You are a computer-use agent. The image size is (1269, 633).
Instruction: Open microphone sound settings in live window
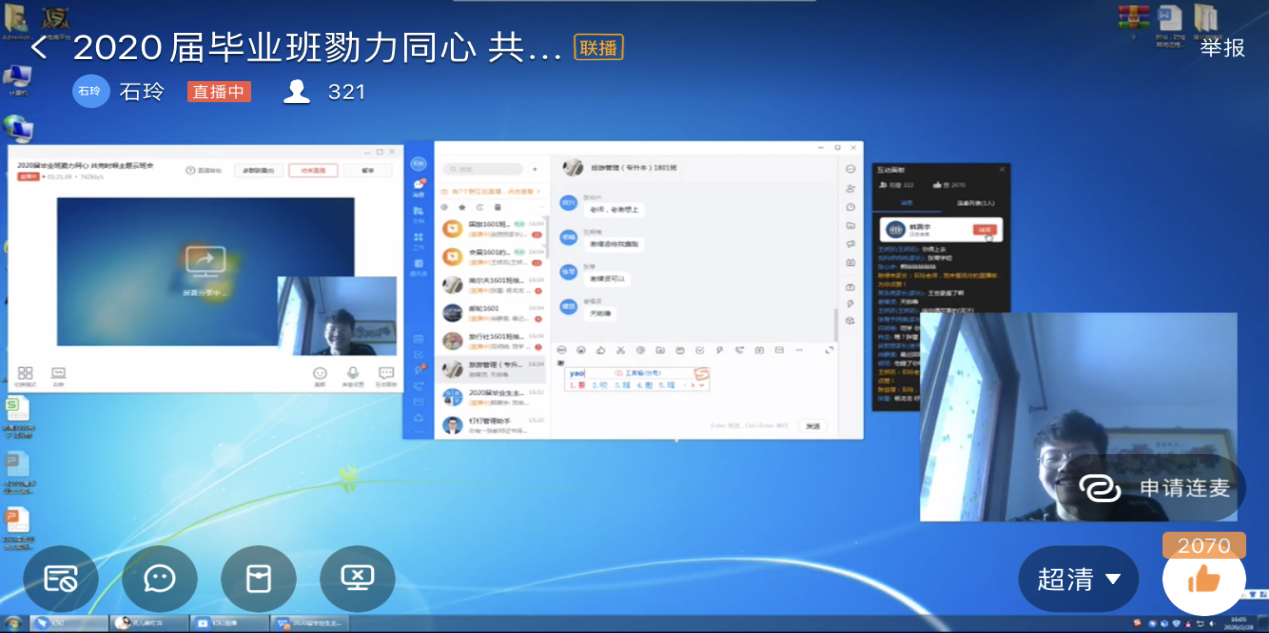click(352, 374)
